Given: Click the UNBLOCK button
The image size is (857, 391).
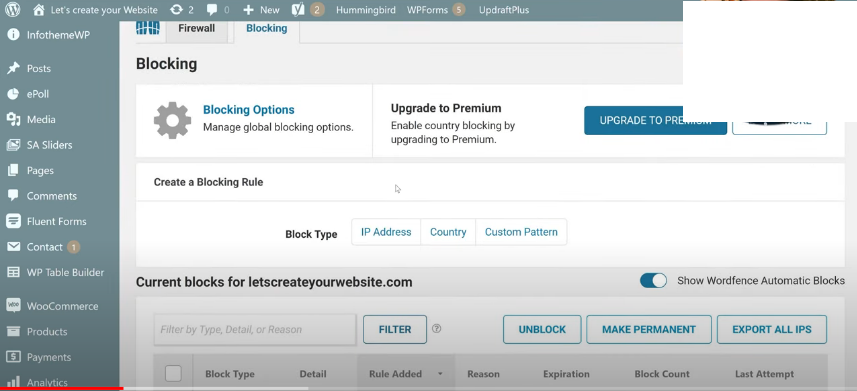Looking at the screenshot, I should (542, 329).
